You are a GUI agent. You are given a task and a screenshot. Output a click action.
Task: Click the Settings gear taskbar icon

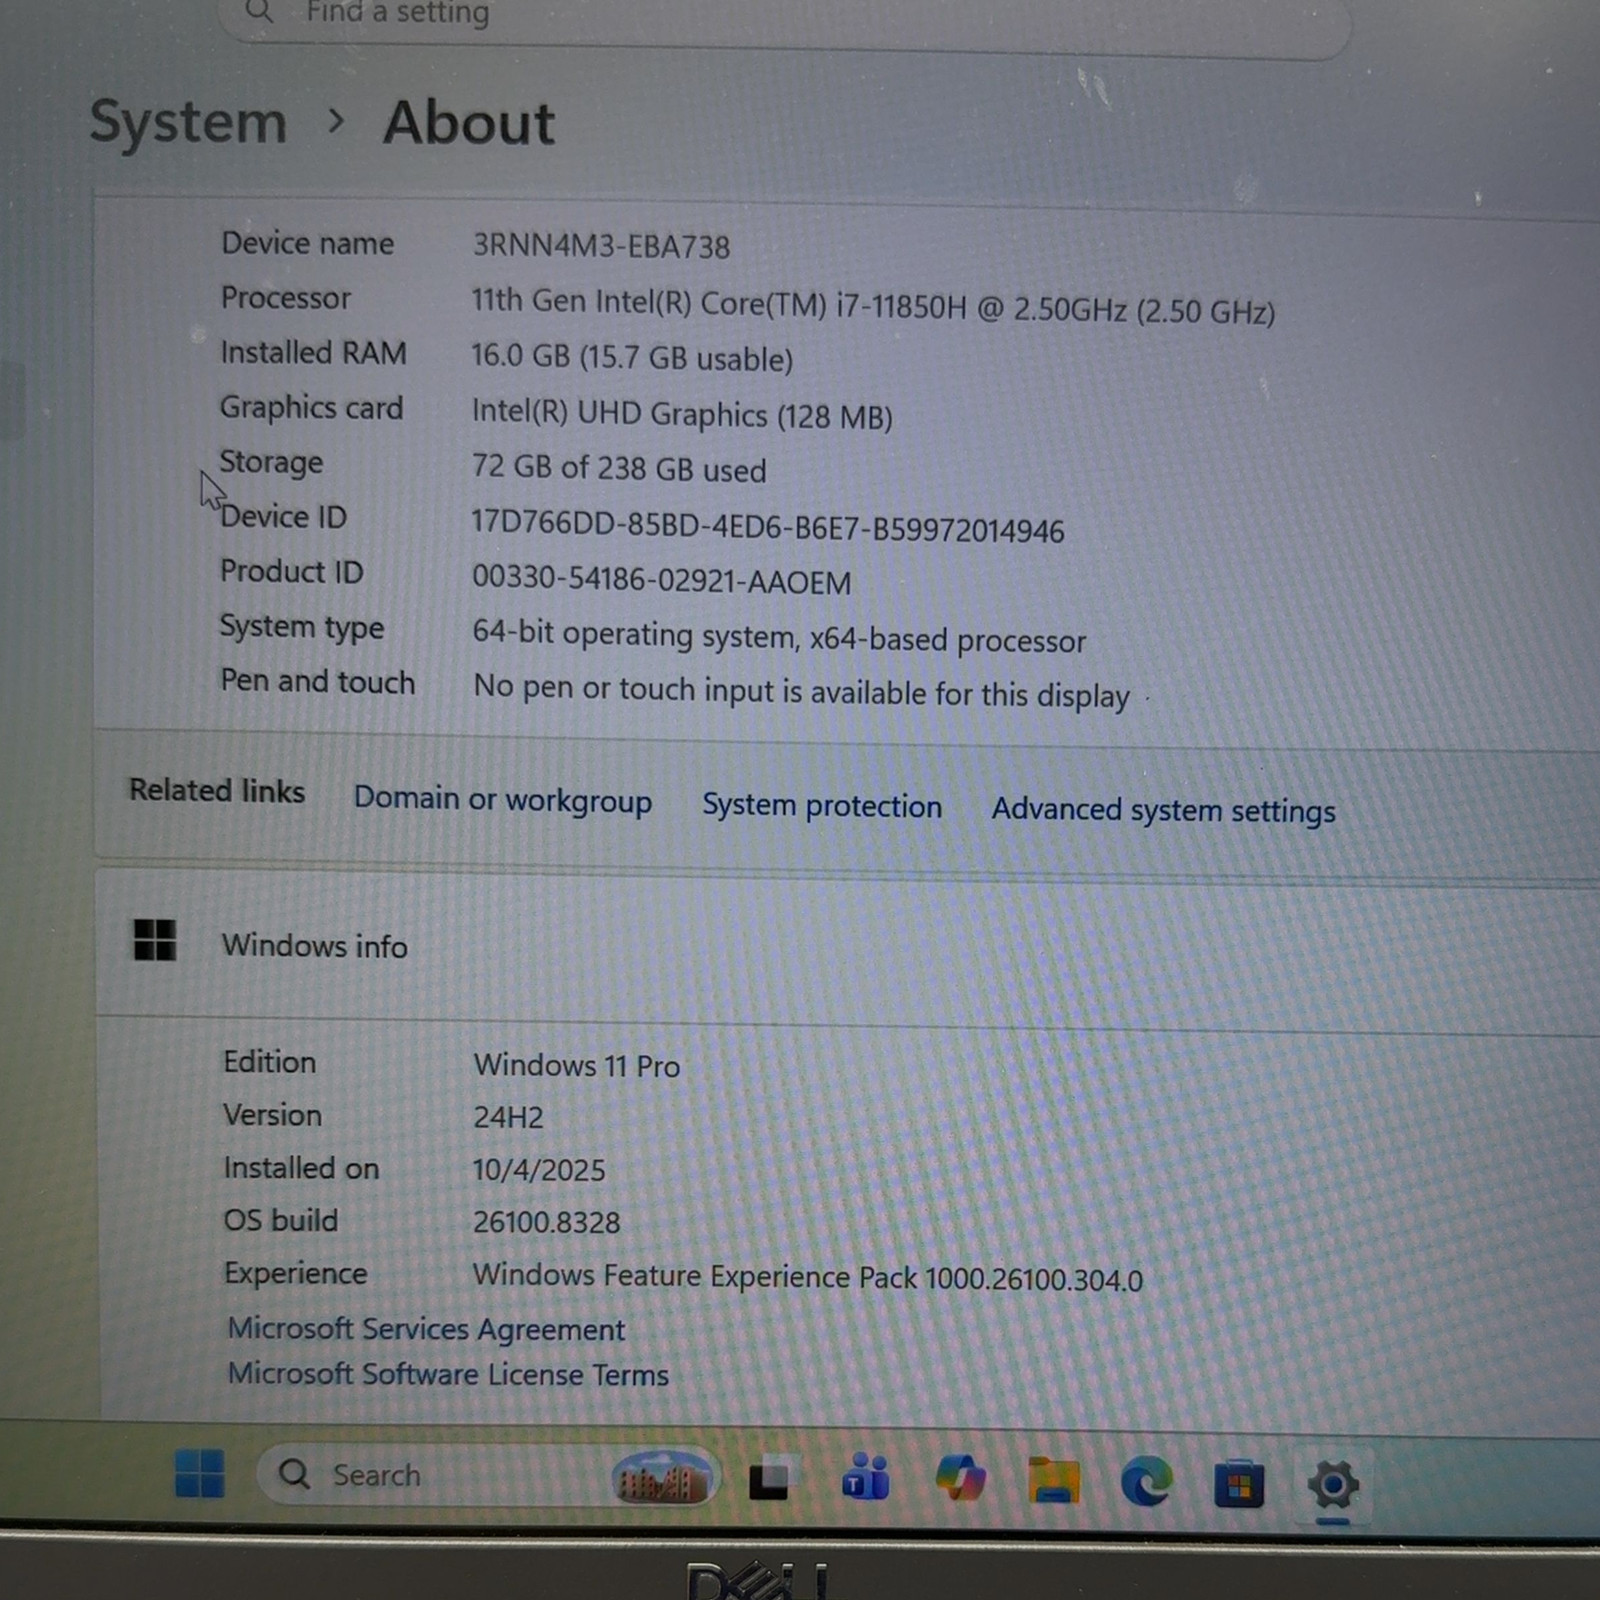[x=1333, y=1484]
